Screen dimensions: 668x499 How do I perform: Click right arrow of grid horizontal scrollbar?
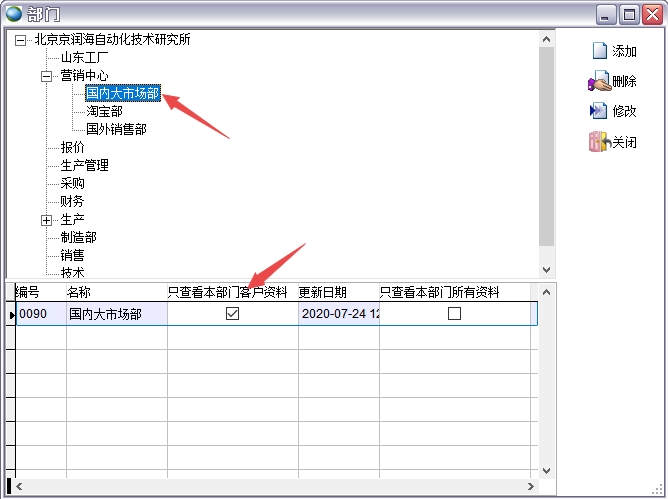tap(531, 487)
